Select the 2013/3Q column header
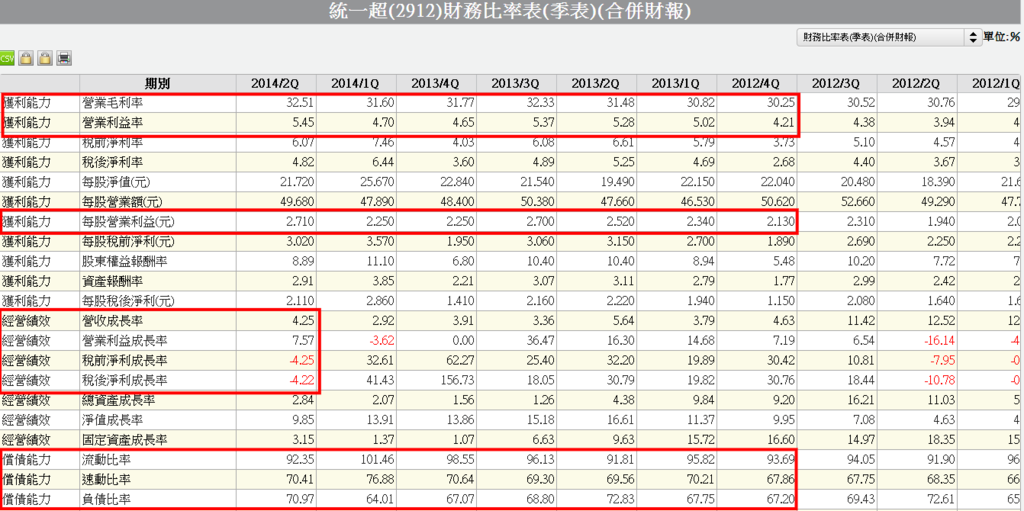Image resolution: width=1024 pixels, height=511 pixels. tap(516, 84)
